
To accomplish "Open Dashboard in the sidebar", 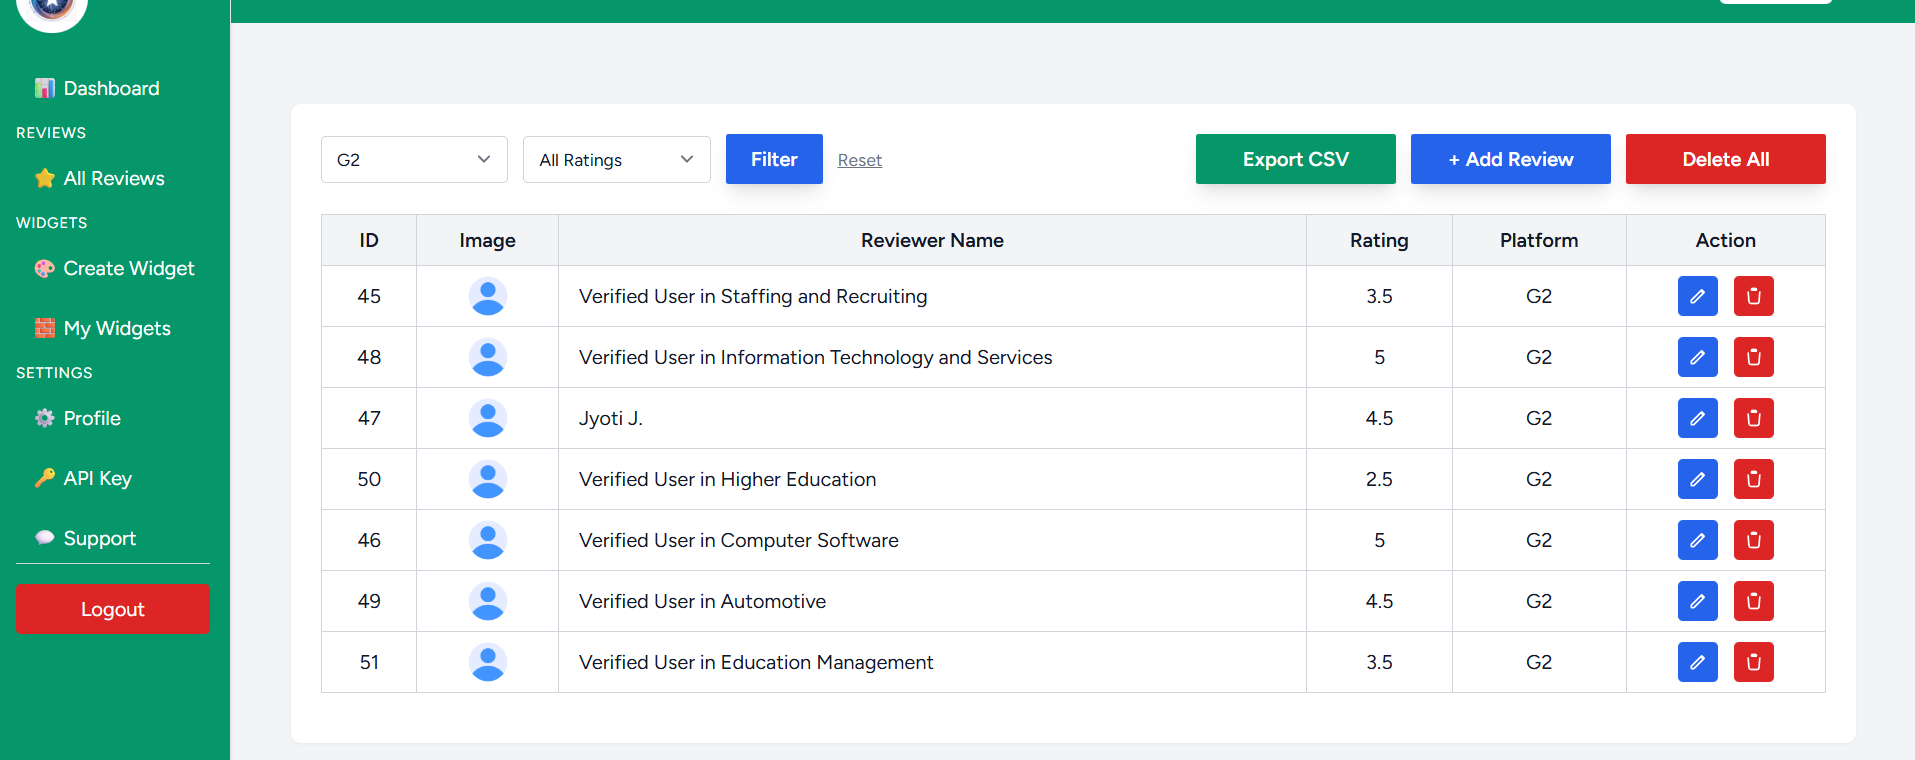I will [x=110, y=88].
